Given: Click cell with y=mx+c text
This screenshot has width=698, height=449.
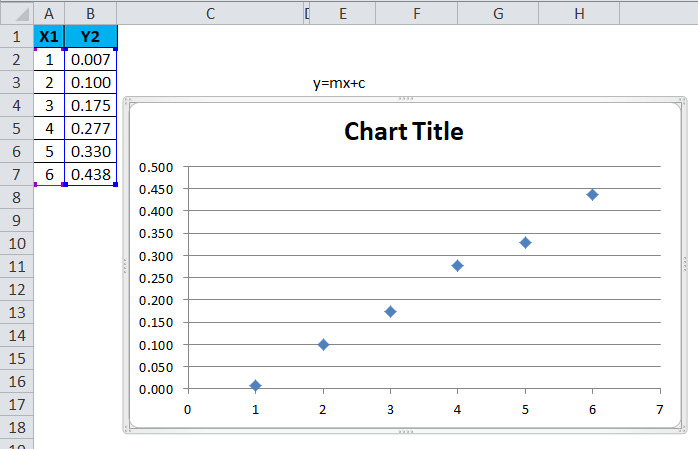Looking at the screenshot, I should click(x=339, y=83).
